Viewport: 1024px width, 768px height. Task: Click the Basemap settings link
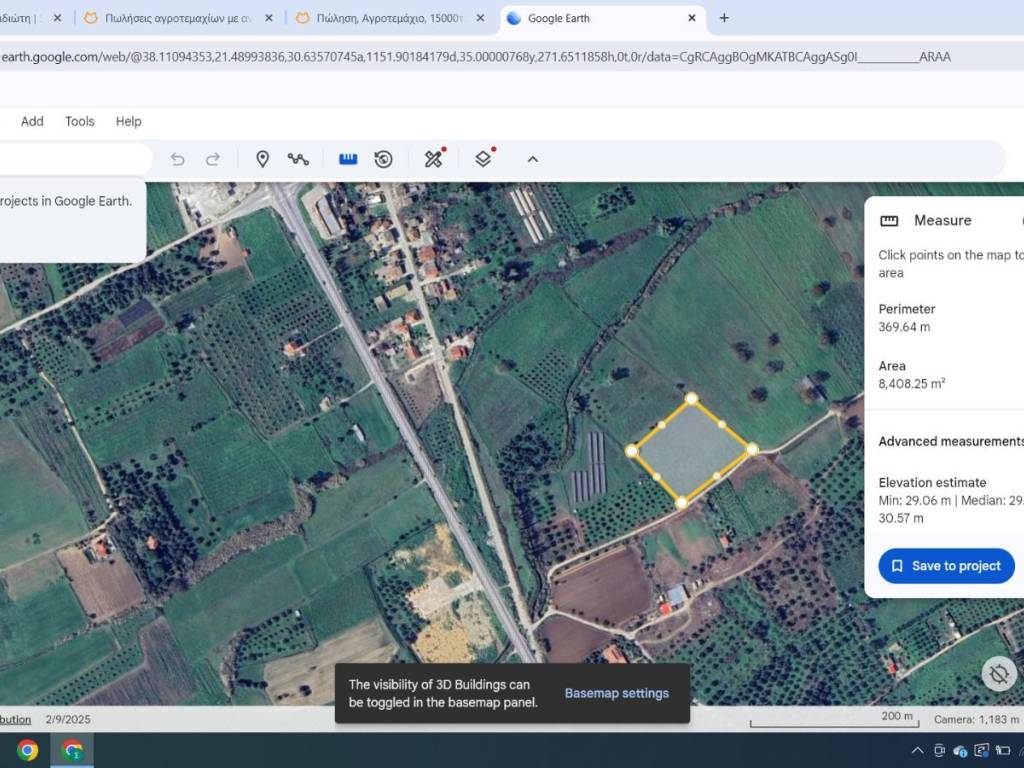click(617, 693)
